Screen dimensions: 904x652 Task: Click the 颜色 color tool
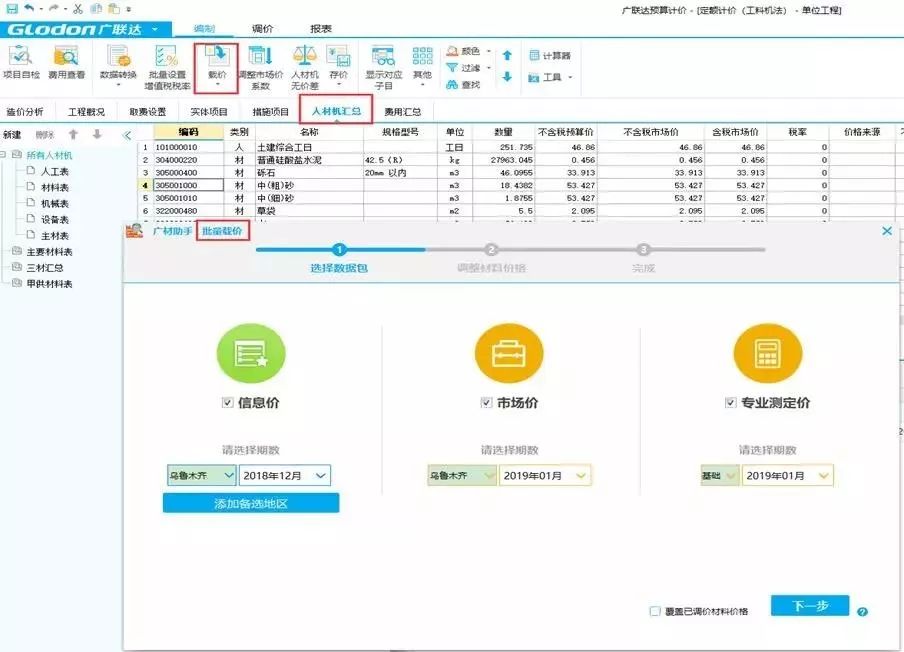[x=469, y=51]
